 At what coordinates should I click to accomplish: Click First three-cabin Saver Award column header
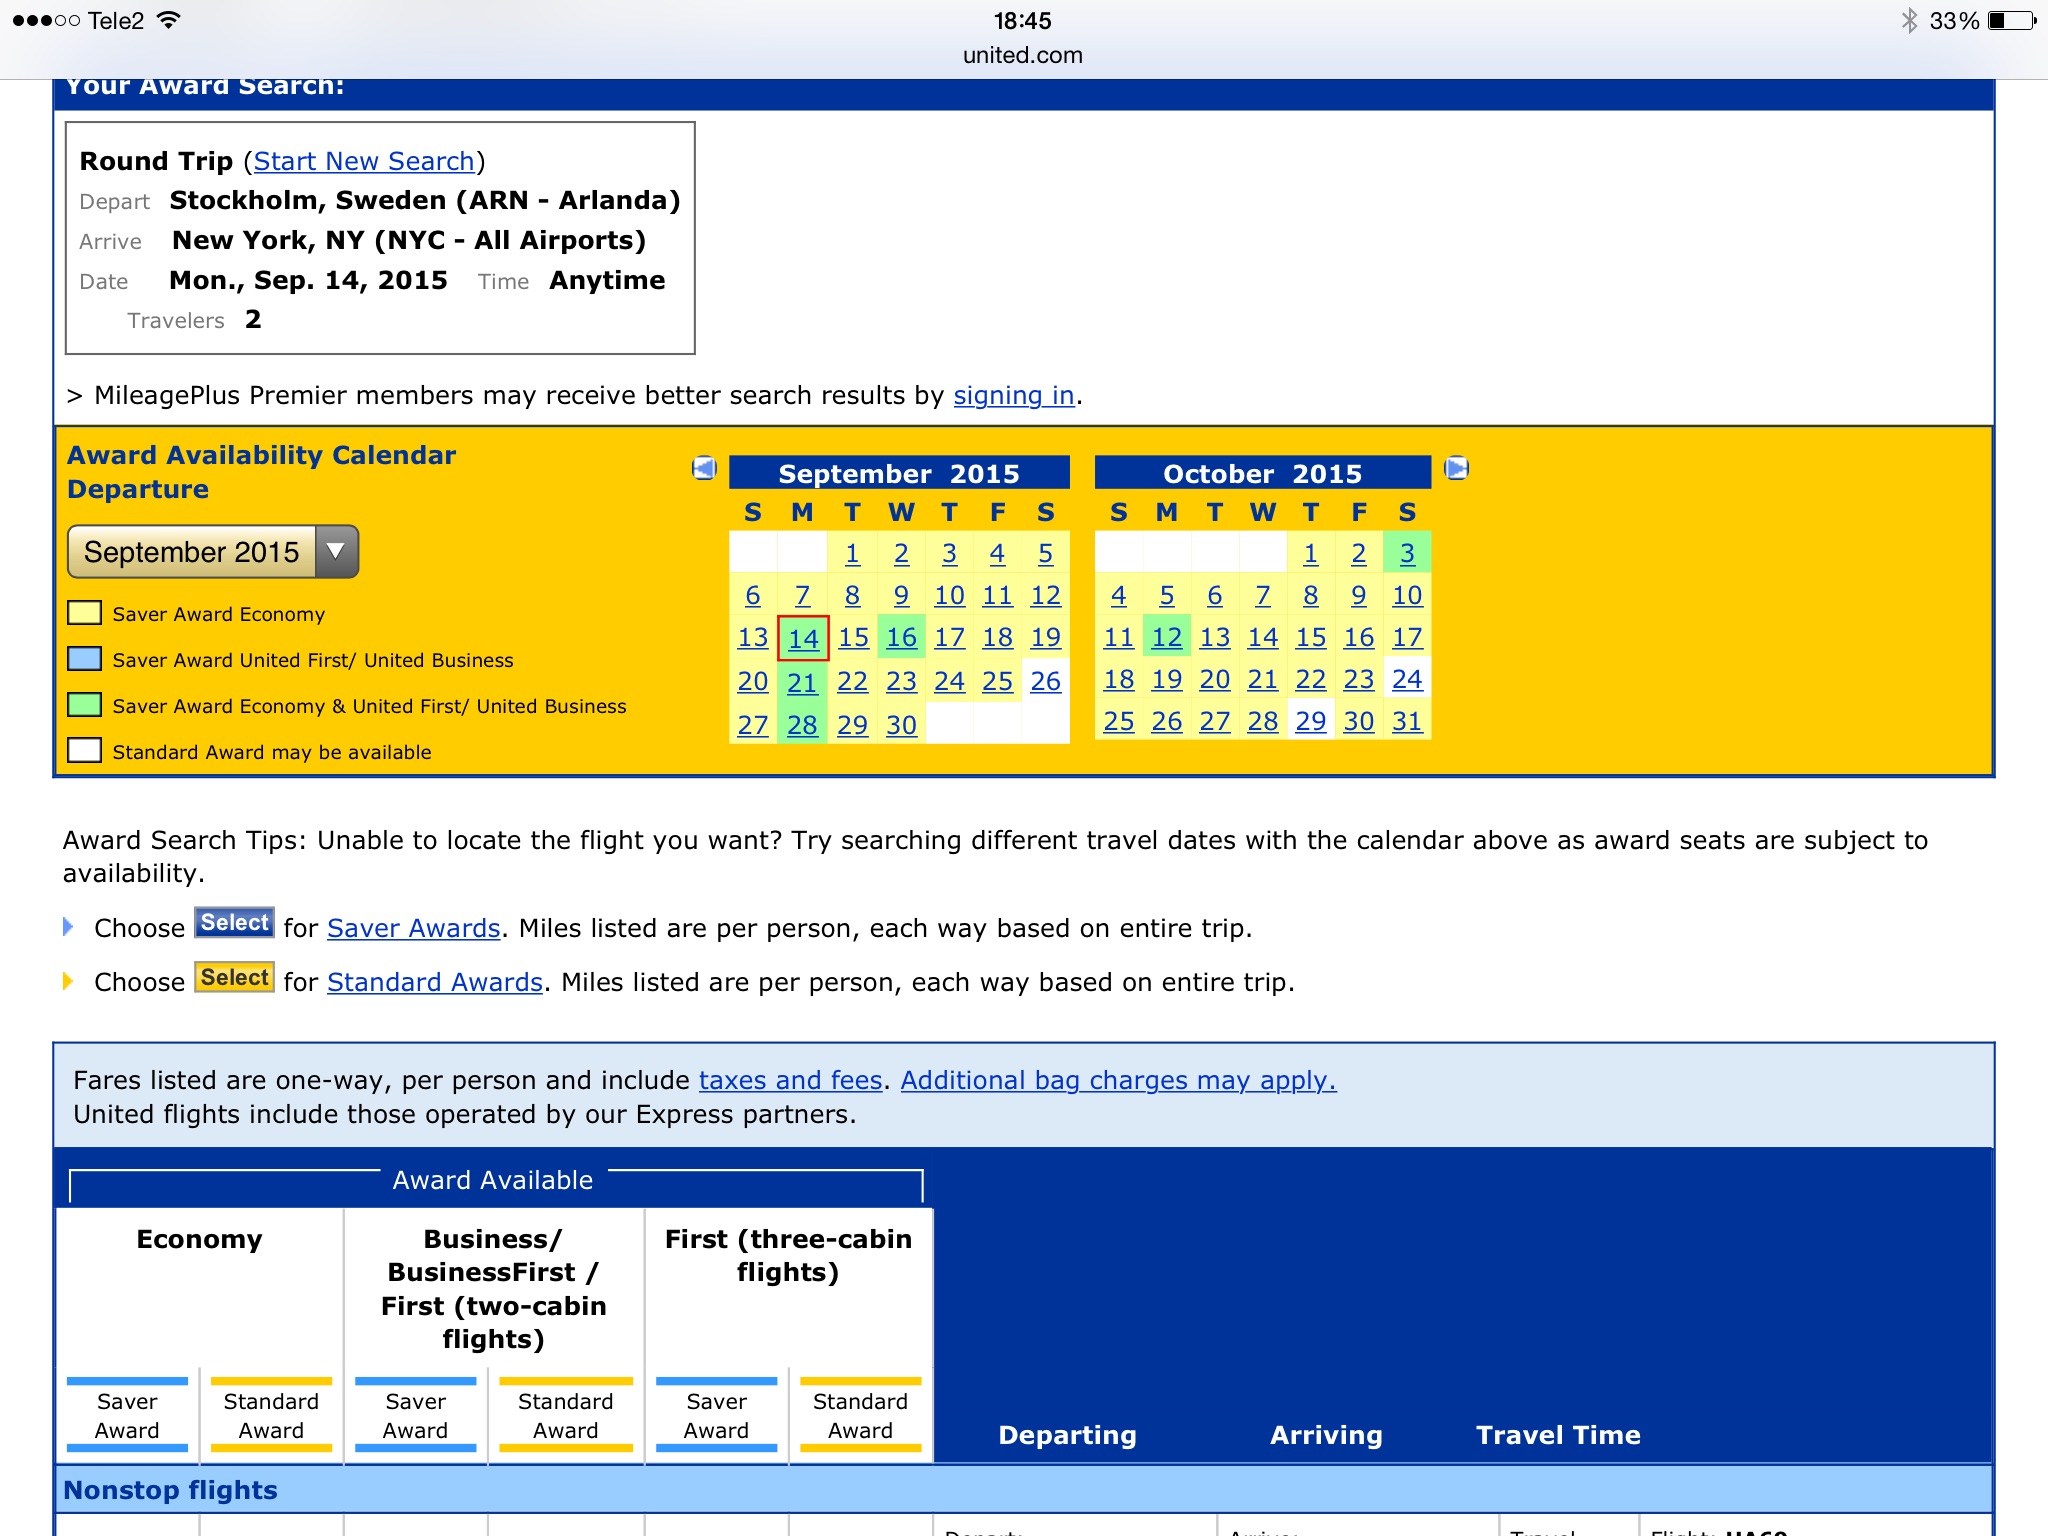coord(716,1416)
